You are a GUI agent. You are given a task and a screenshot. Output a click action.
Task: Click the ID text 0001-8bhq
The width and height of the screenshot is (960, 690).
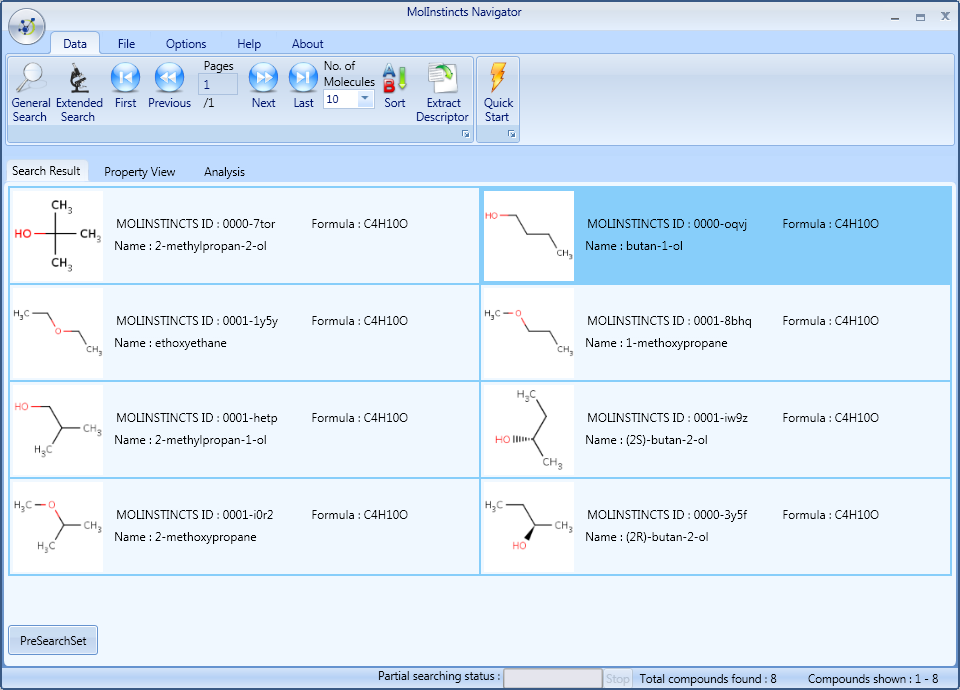coord(722,321)
